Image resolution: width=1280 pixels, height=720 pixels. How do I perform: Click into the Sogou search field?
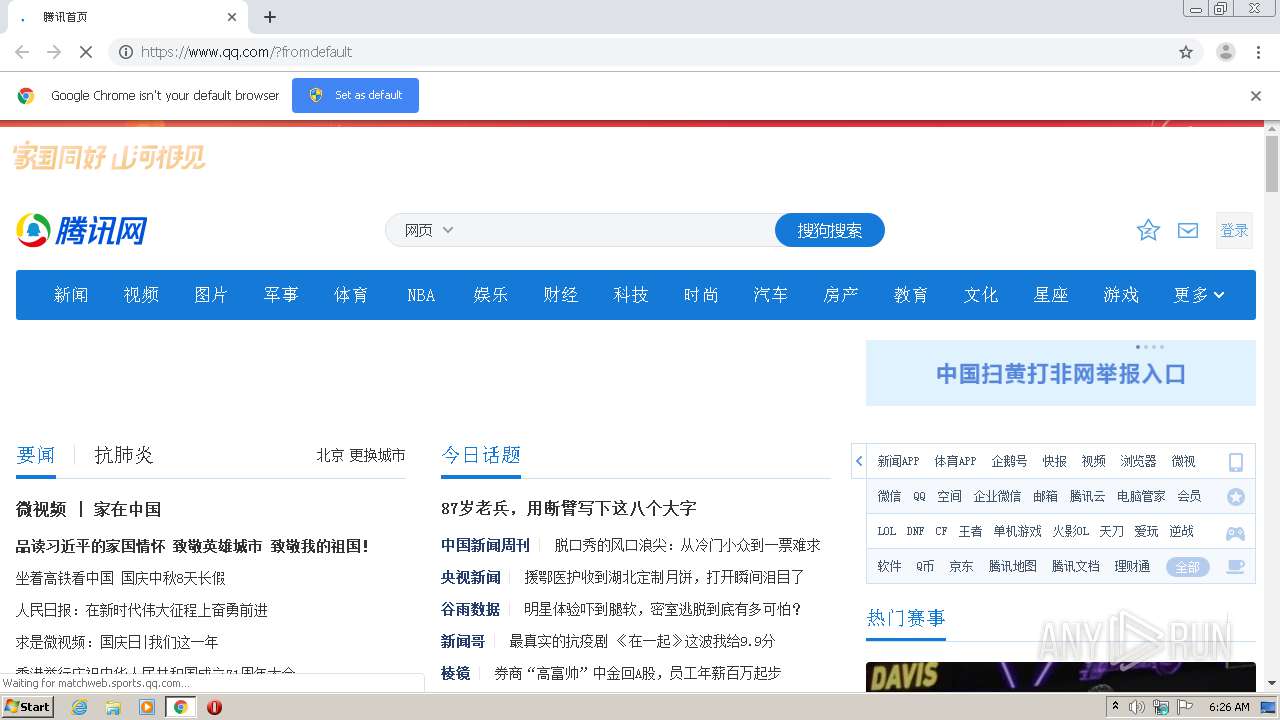[x=615, y=230]
